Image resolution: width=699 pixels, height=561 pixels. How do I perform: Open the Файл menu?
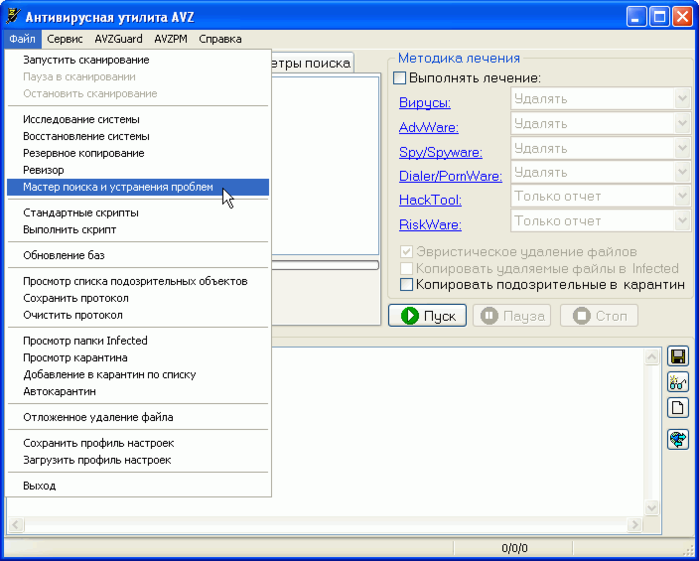pyautogui.click(x=22, y=39)
